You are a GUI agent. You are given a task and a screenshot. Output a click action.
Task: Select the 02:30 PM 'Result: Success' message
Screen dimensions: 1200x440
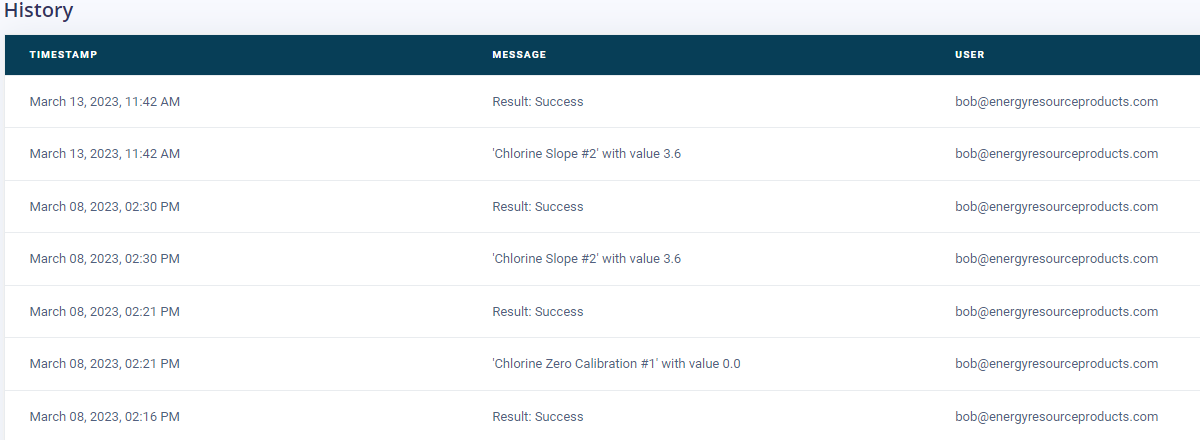(537, 207)
